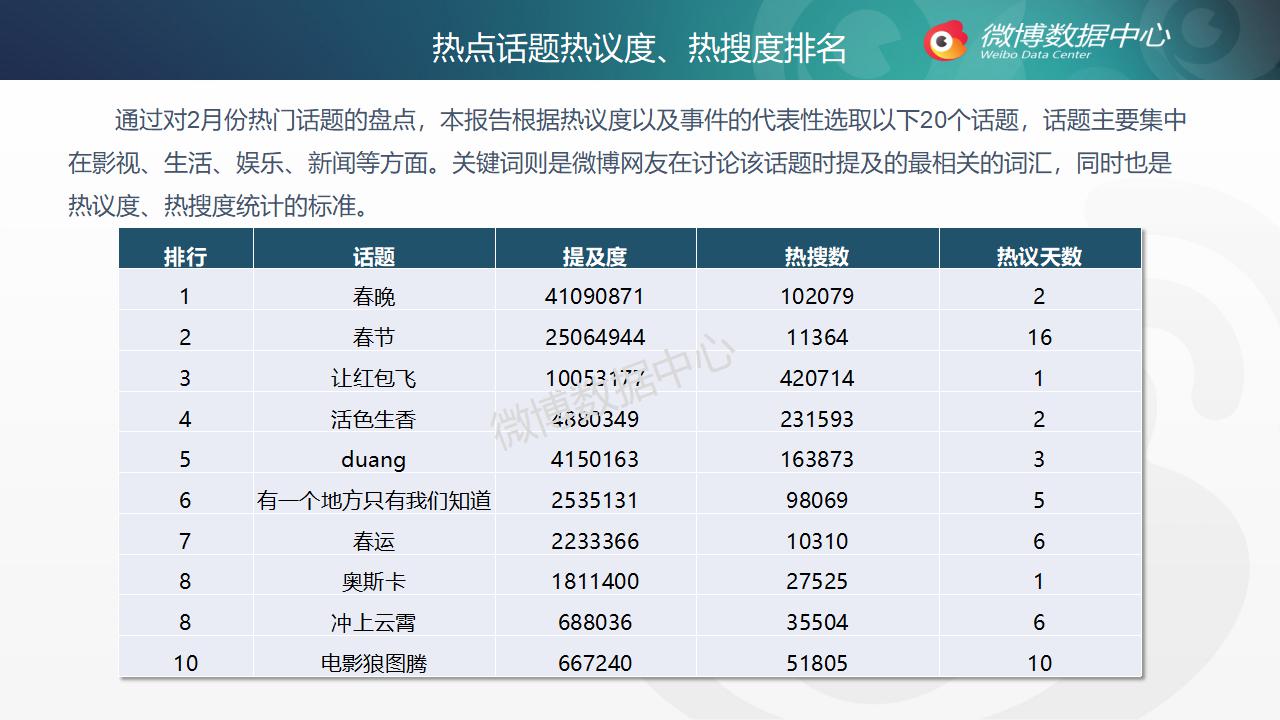Click hot search count 420714
The image size is (1280, 720).
tap(817, 379)
